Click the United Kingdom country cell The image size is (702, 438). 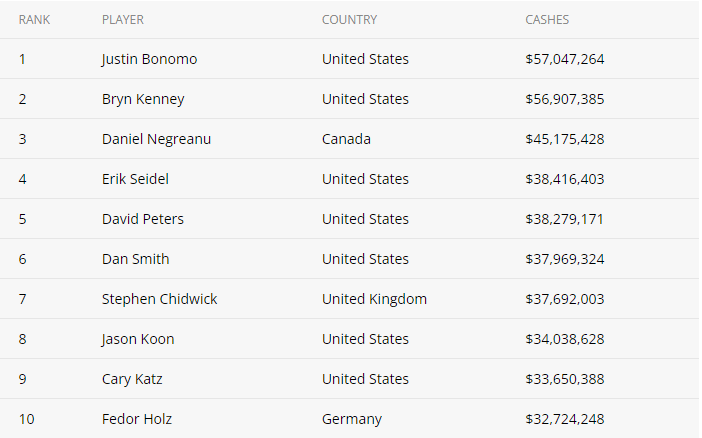click(x=374, y=299)
